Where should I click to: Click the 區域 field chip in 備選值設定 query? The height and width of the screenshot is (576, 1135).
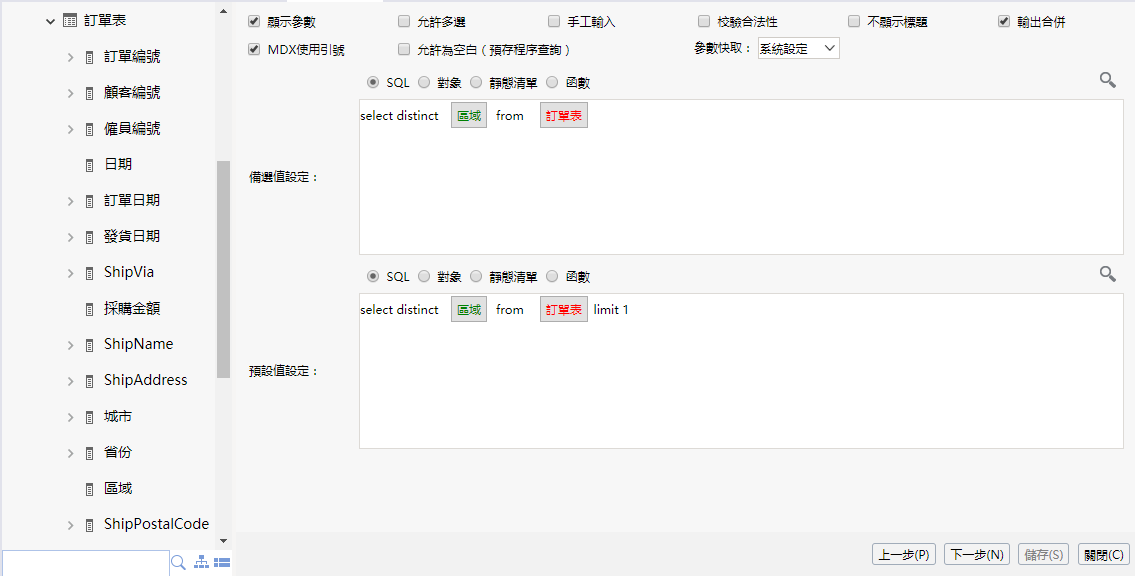(x=468, y=116)
